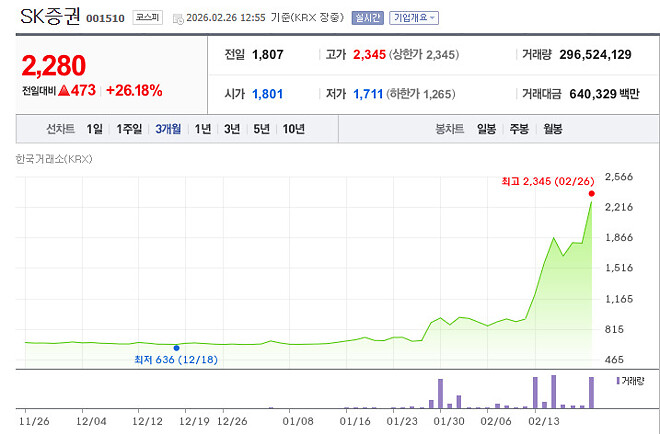Click the SK증권 stock name title
This screenshot has height=434, width=660.
[x=50, y=17]
